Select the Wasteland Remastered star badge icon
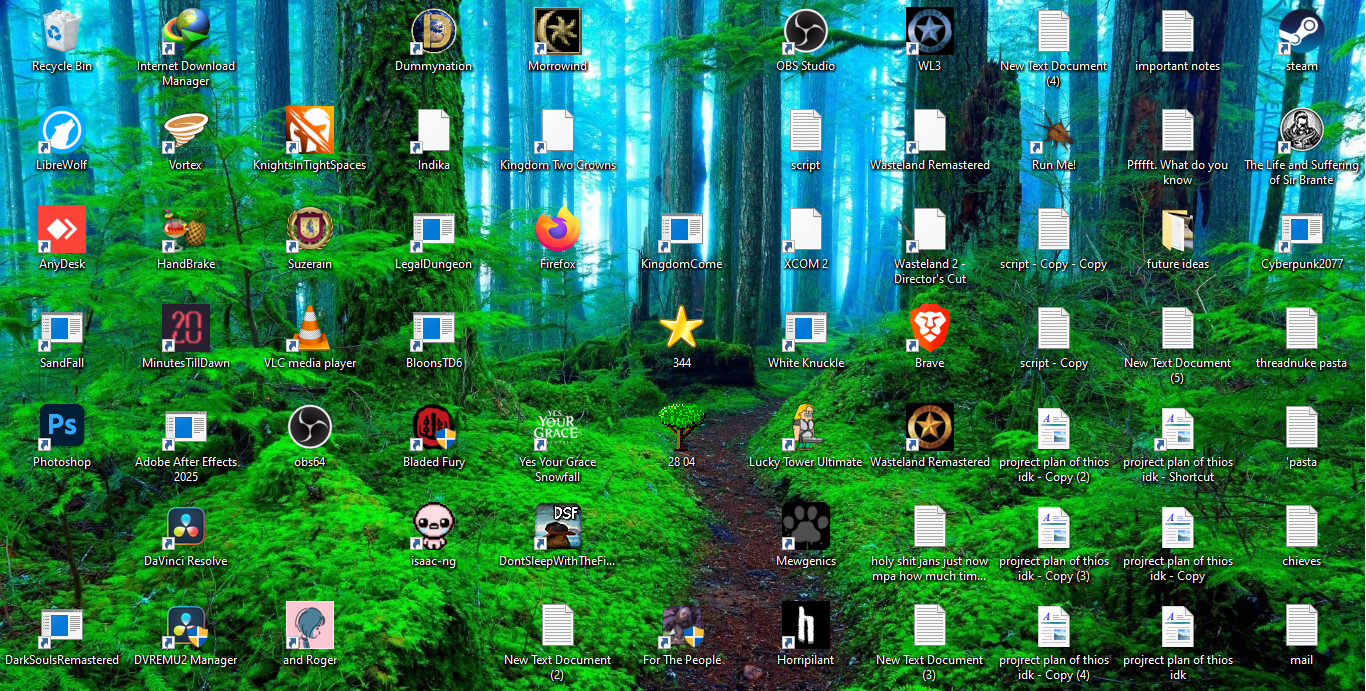 pyautogui.click(x=930, y=427)
